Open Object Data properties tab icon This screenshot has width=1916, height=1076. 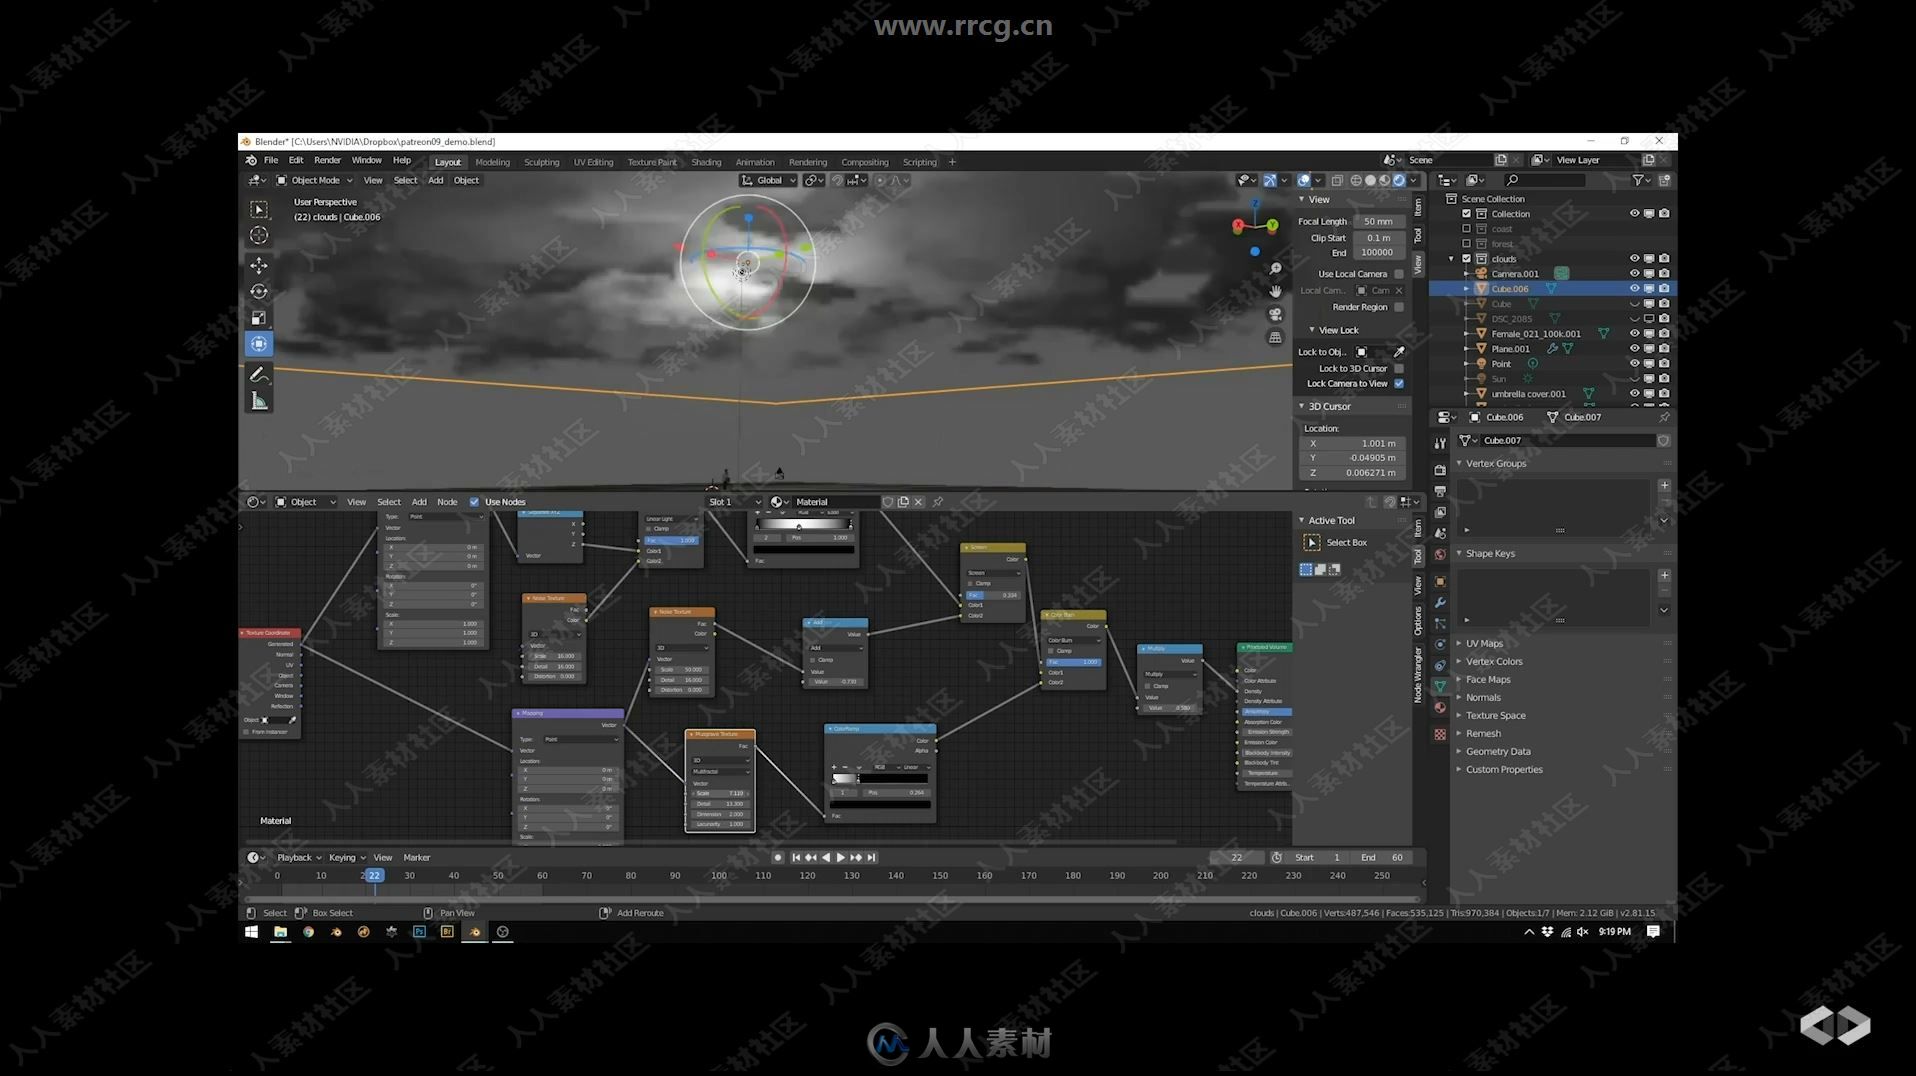tap(1440, 686)
